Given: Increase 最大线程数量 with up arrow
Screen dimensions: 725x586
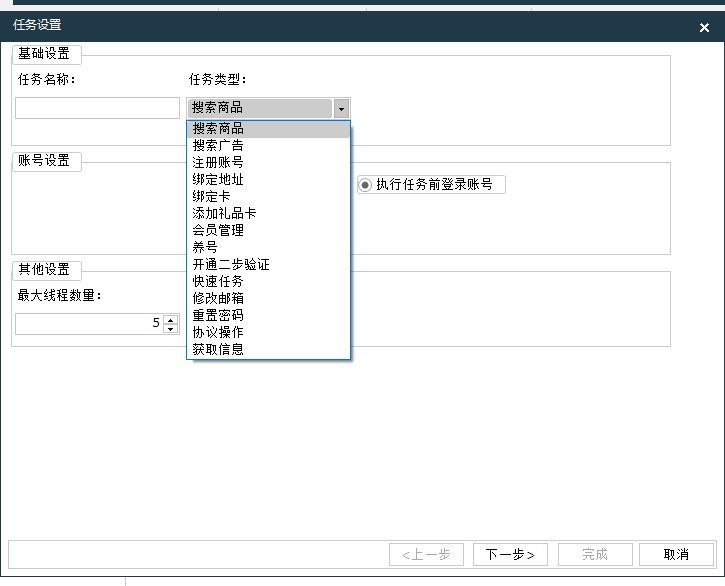Looking at the screenshot, I should click(171, 320).
